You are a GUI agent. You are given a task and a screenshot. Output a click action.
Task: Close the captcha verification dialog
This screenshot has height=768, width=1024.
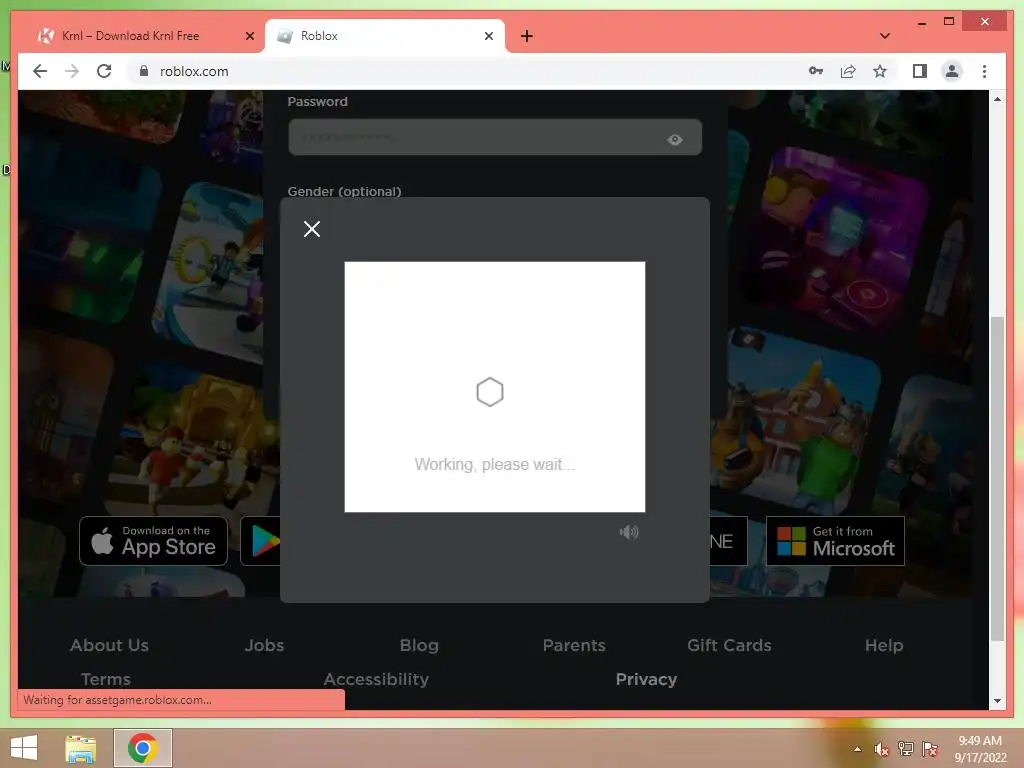click(x=312, y=229)
